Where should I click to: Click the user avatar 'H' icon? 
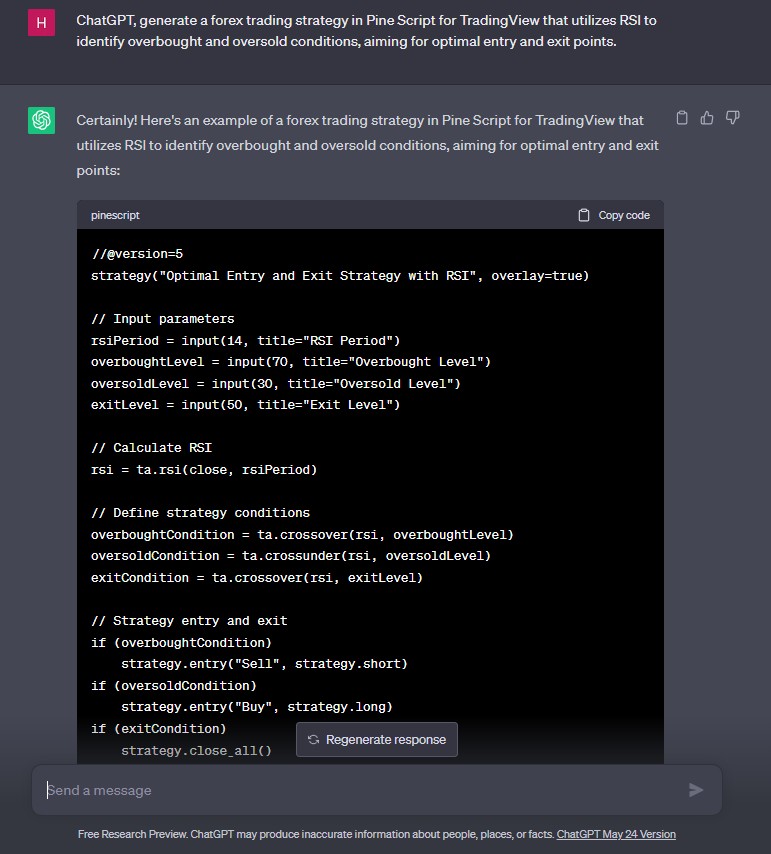coord(41,22)
